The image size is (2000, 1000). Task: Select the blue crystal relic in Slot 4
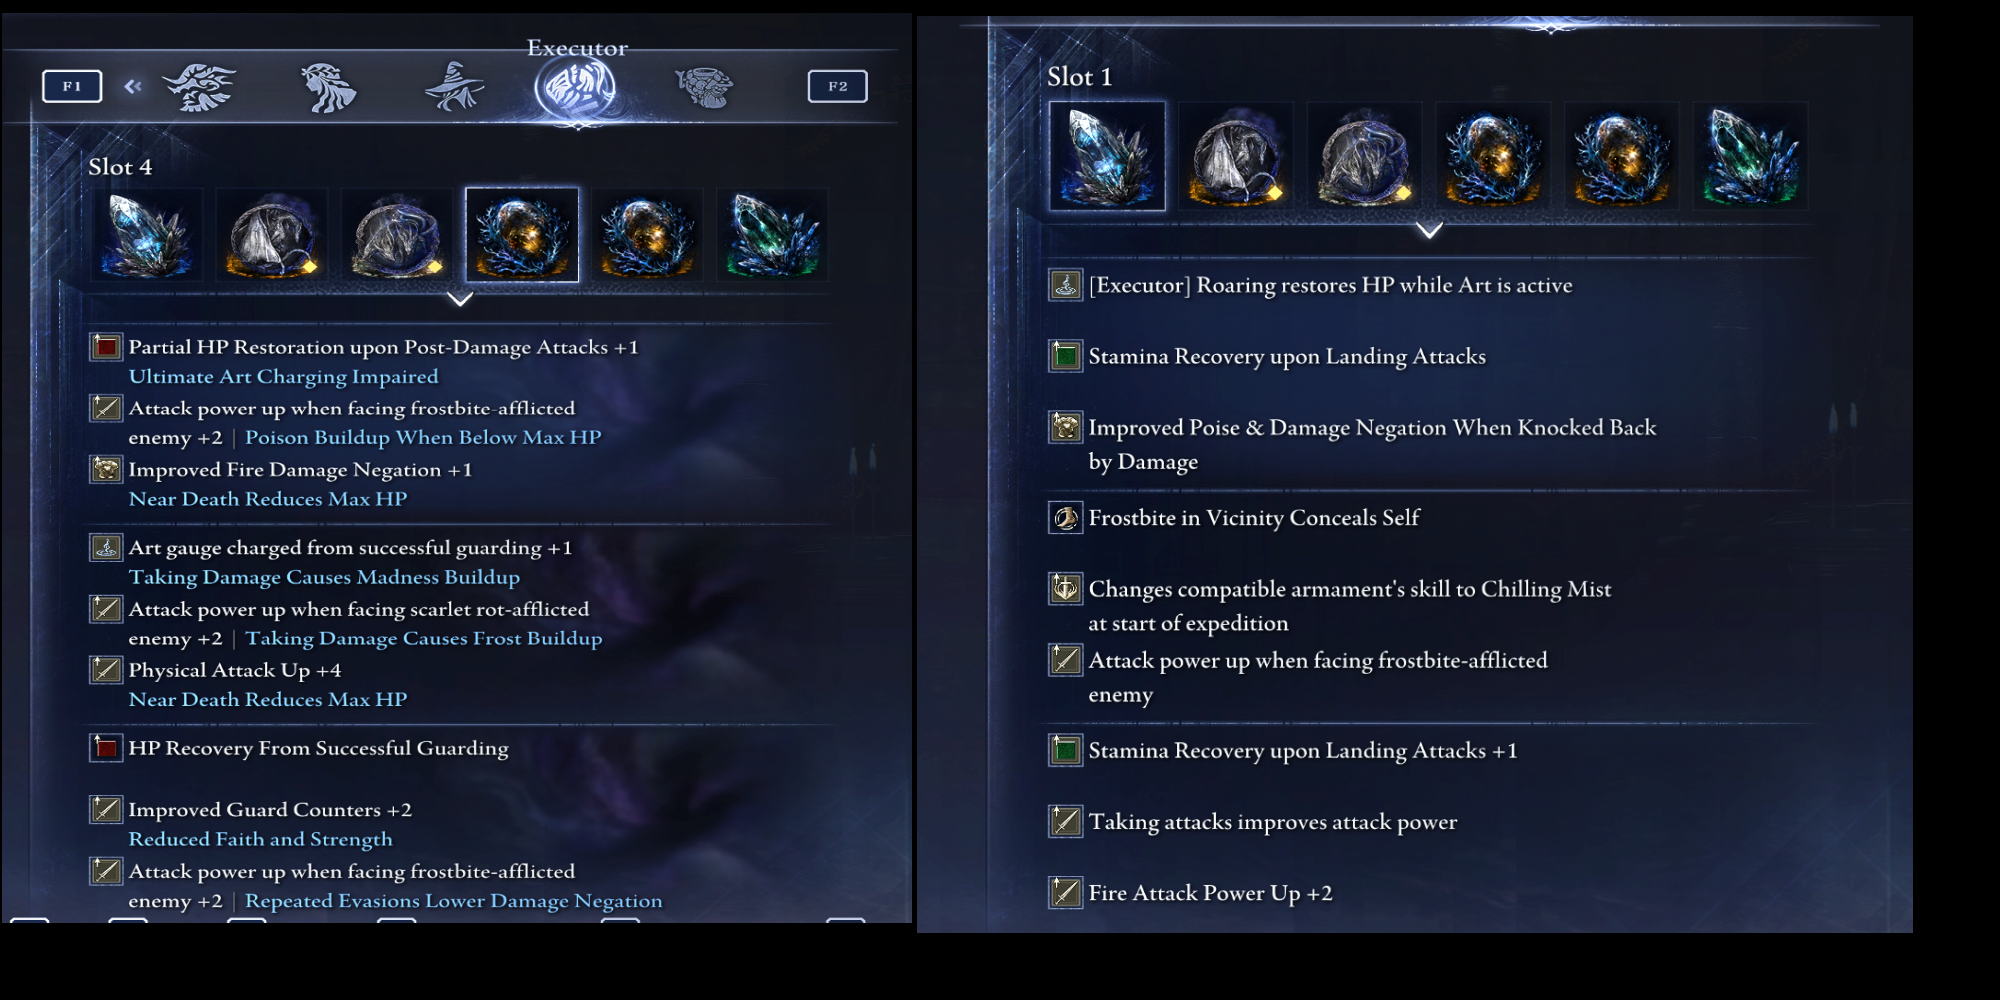click(x=148, y=235)
